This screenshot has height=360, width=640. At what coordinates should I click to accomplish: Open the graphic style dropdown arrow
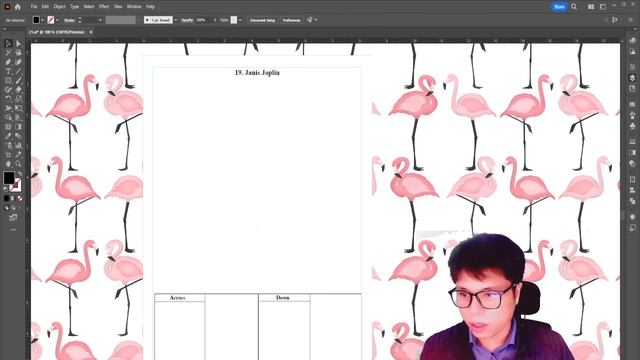click(x=240, y=20)
